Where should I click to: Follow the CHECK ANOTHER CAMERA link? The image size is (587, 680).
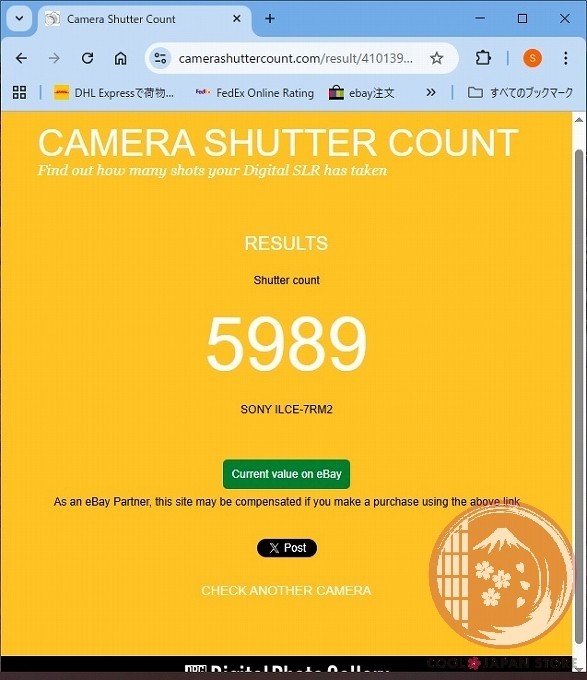286,591
